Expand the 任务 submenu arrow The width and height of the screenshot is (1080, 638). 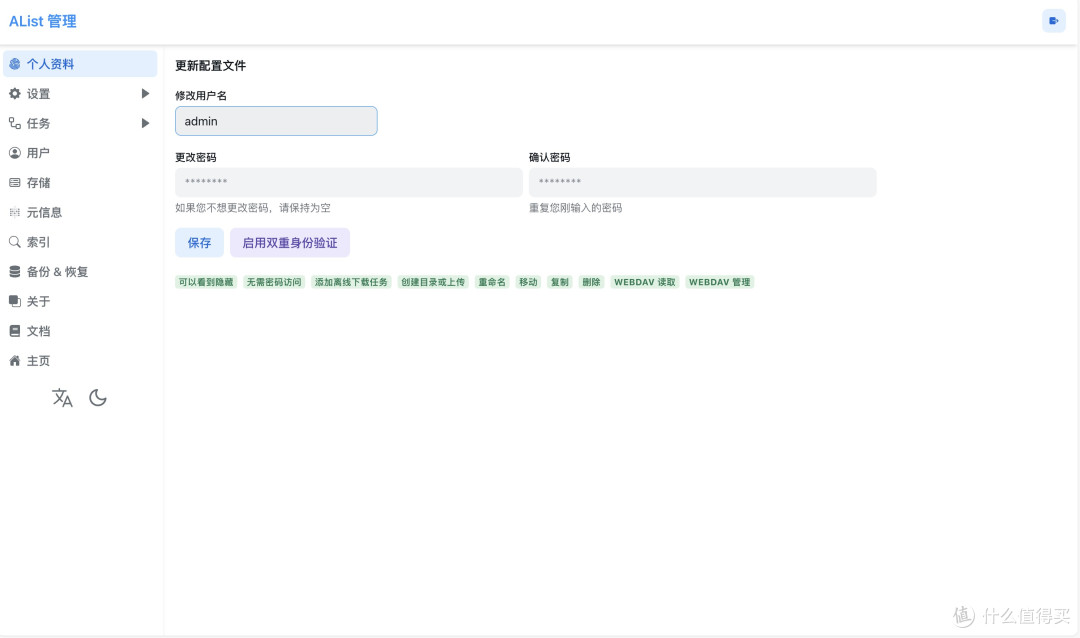pyautogui.click(x=145, y=123)
